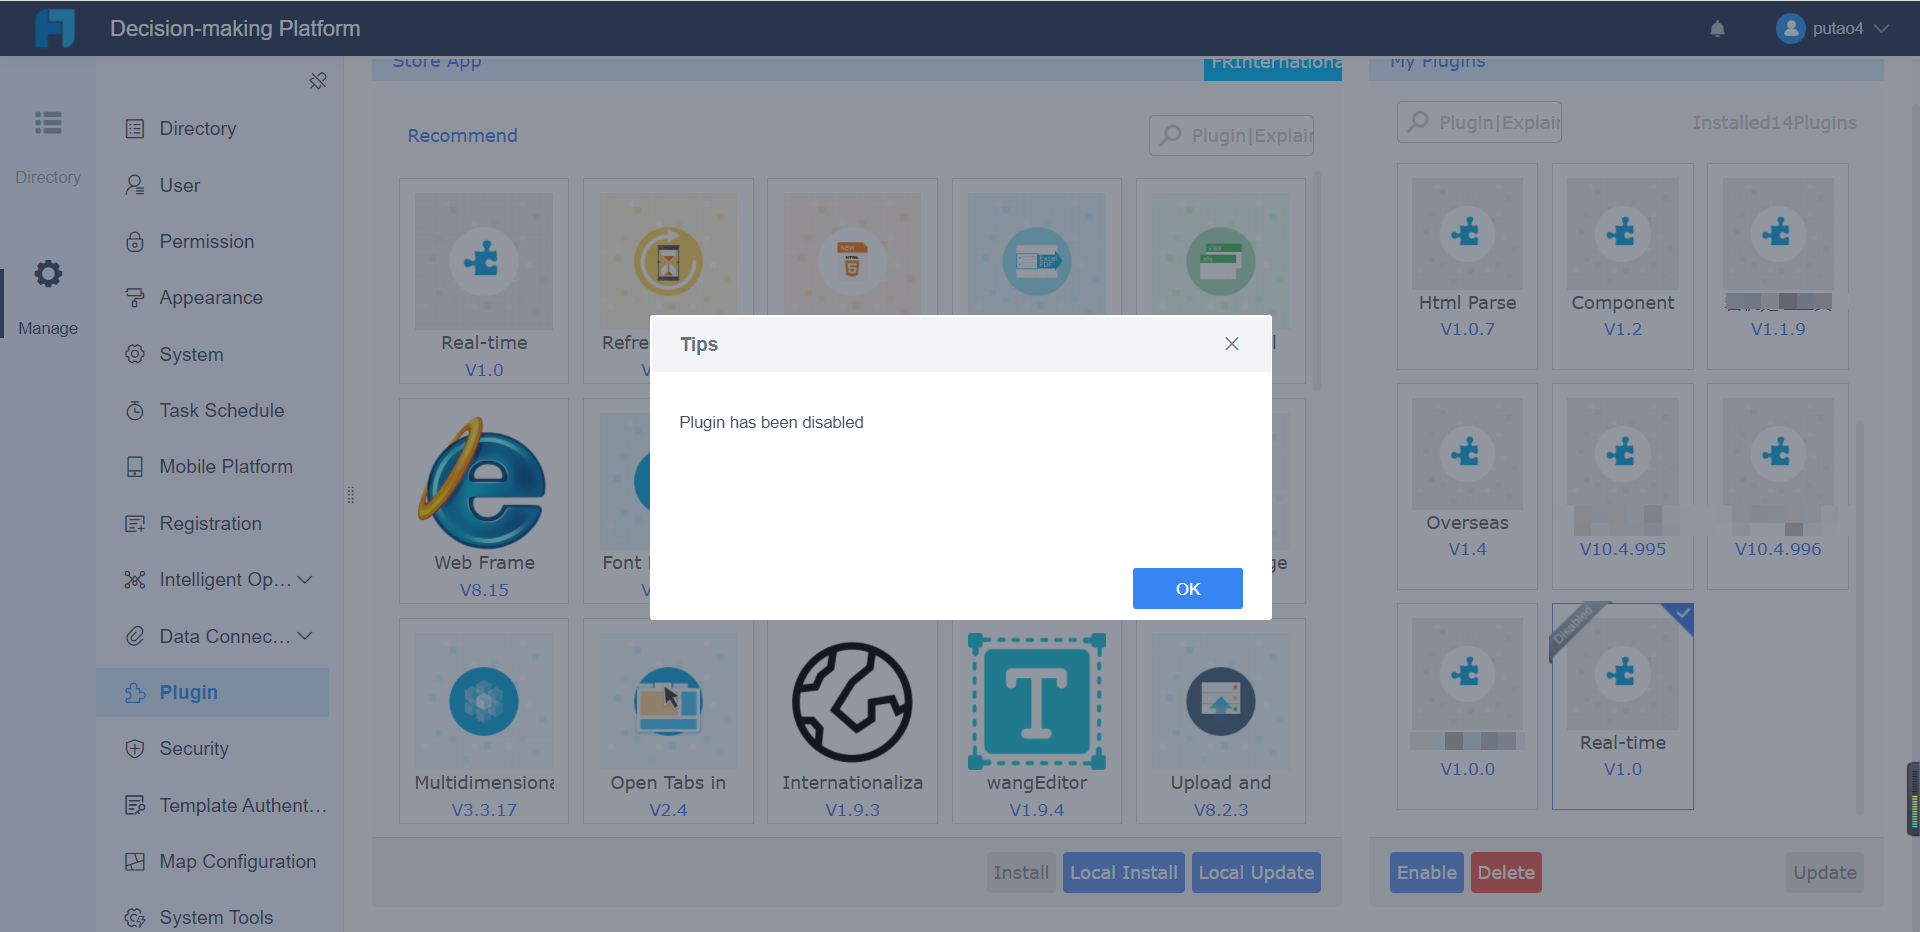Close the Tips dialog with the X
The width and height of the screenshot is (1920, 932).
coord(1232,344)
